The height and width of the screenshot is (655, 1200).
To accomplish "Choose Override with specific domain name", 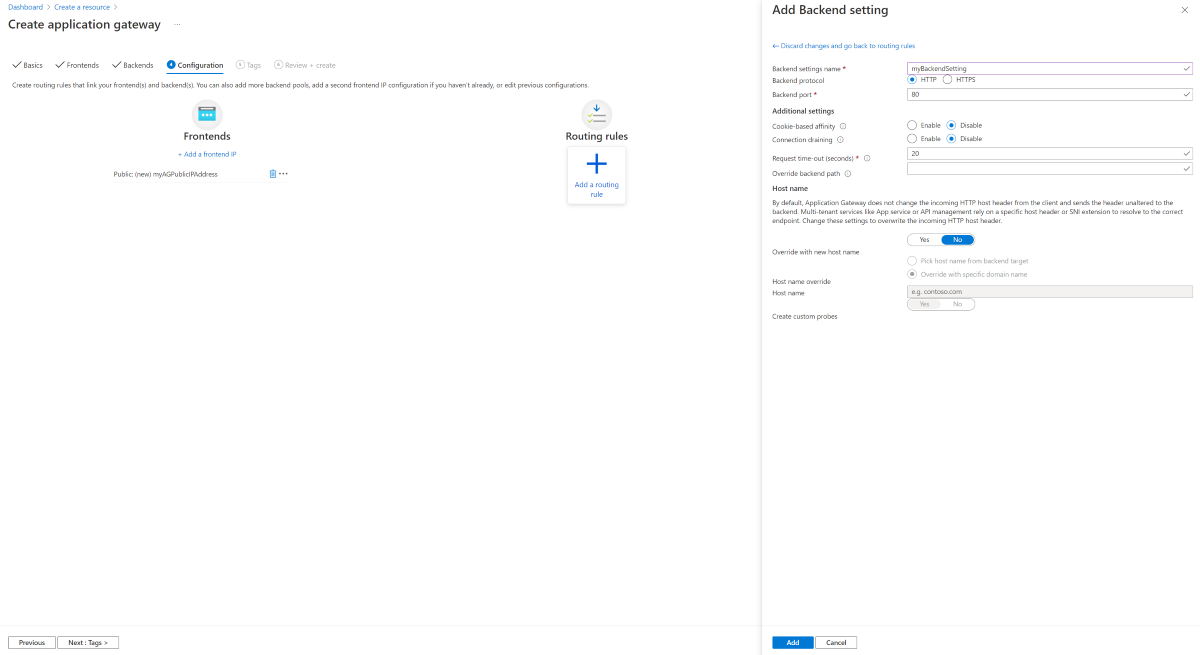I will [x=912, y=274].
